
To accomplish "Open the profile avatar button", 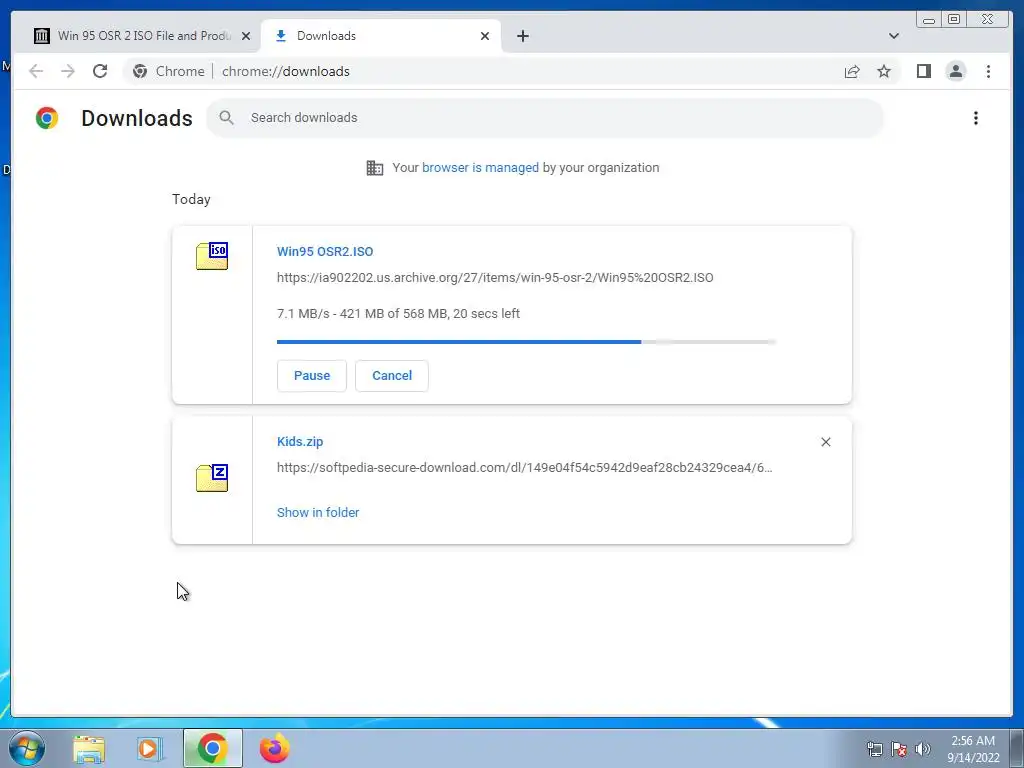I will [955, 71].
